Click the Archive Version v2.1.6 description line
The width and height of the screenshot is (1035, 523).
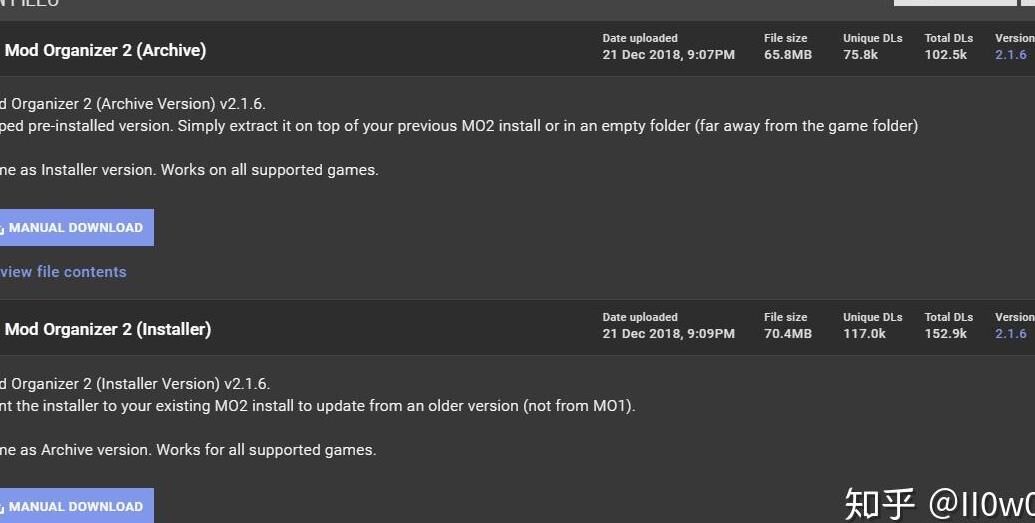pos(132,104)
